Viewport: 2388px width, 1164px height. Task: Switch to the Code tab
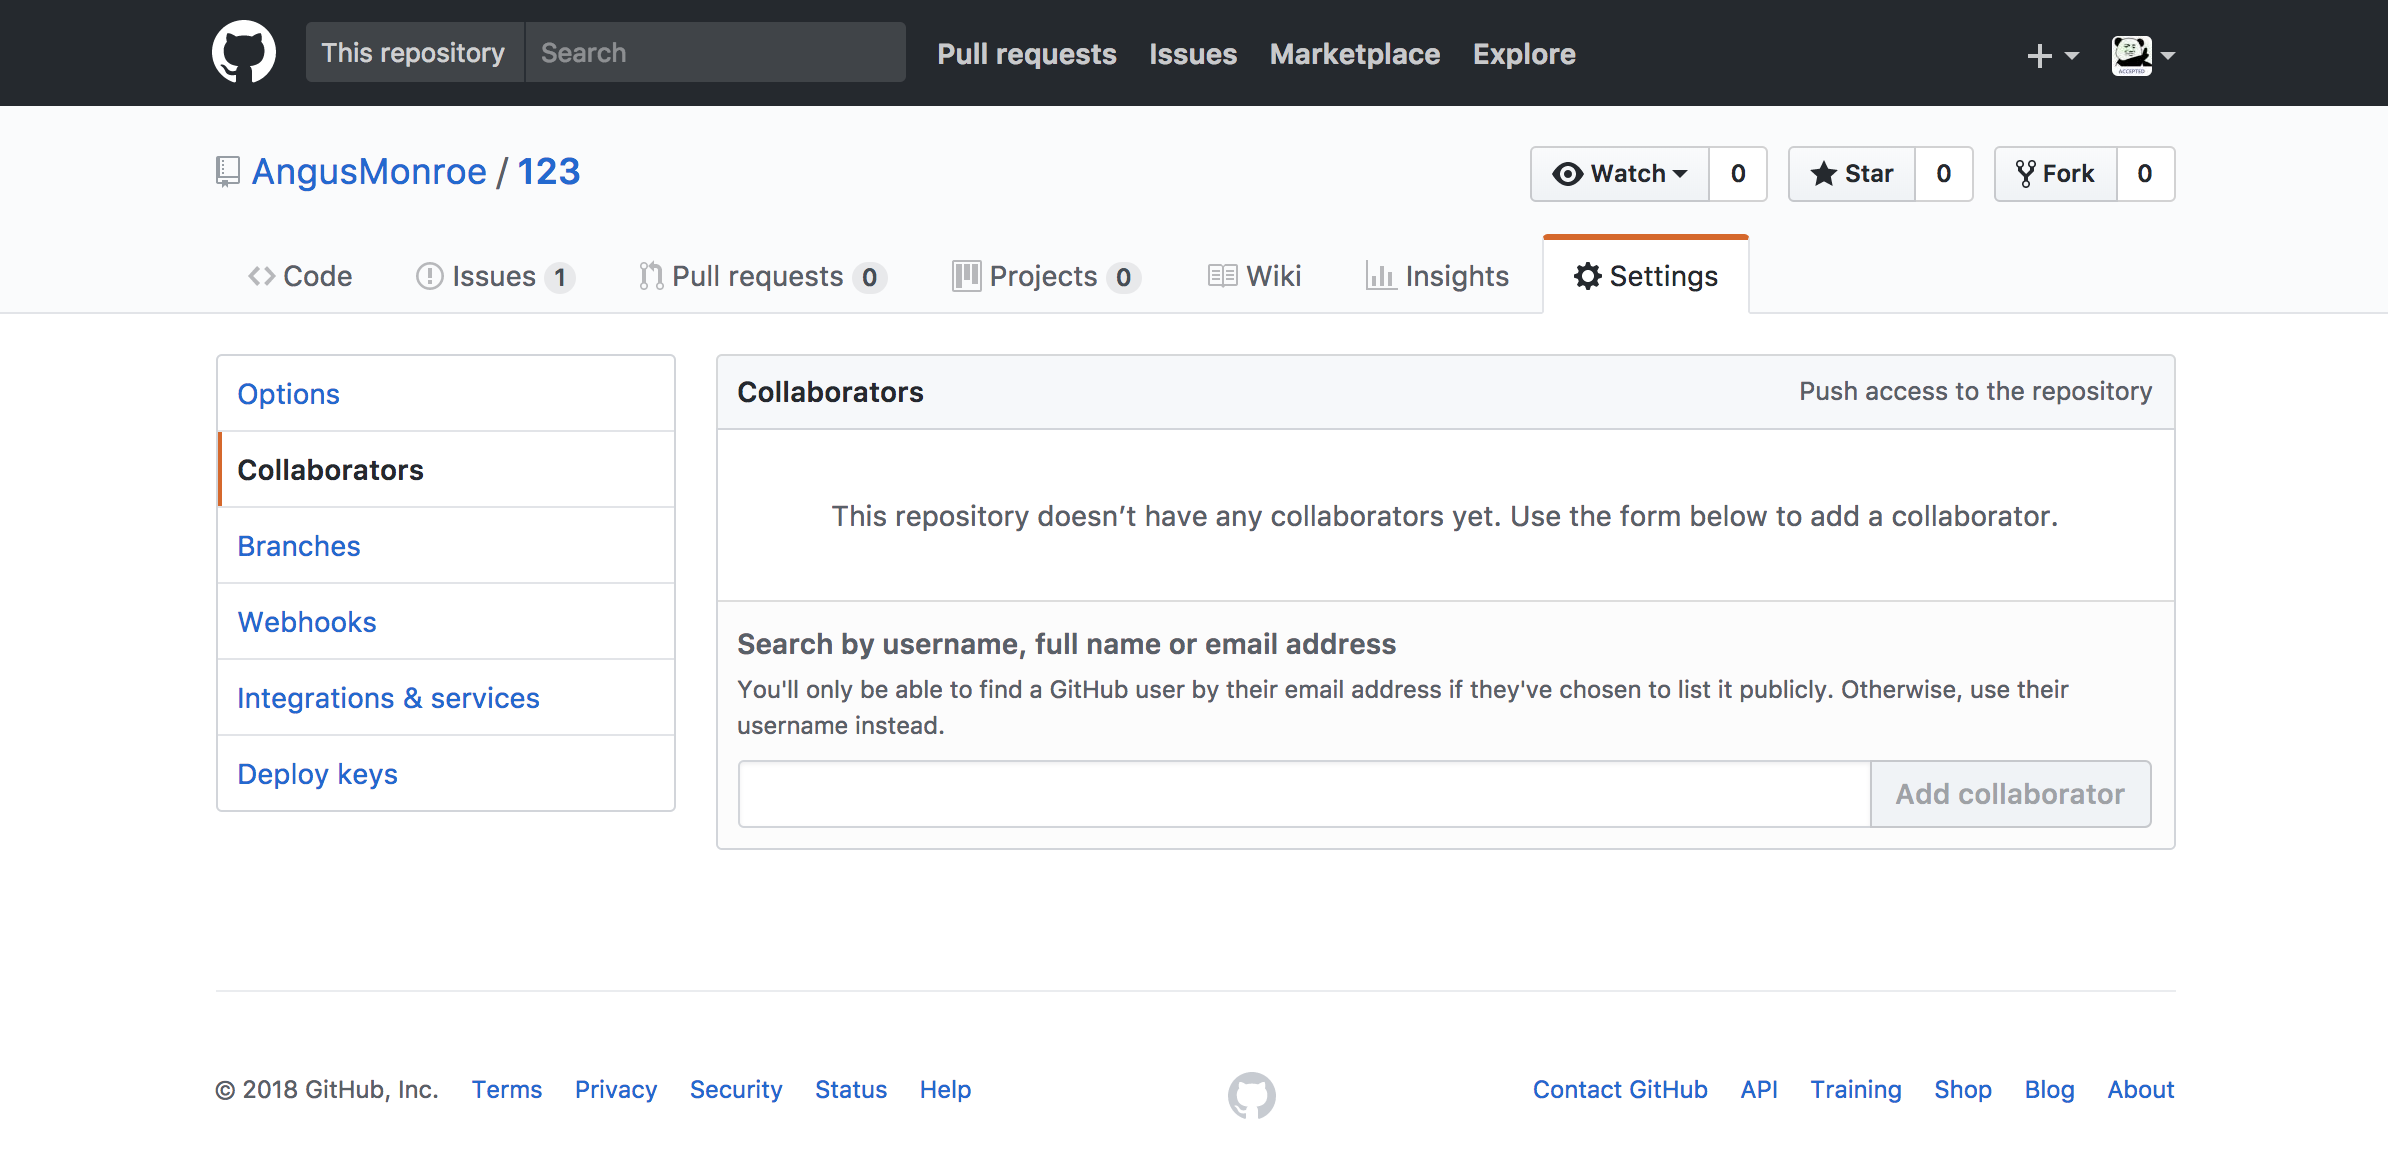click(300, 276)
